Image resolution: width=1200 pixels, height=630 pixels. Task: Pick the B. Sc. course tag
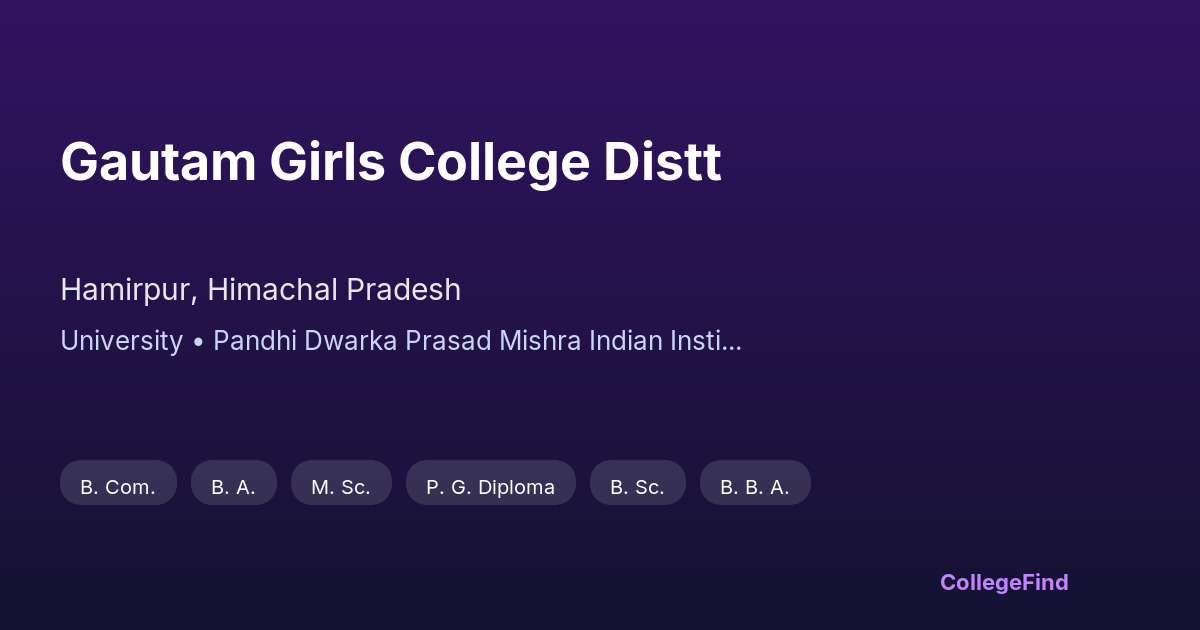(637, 487)
